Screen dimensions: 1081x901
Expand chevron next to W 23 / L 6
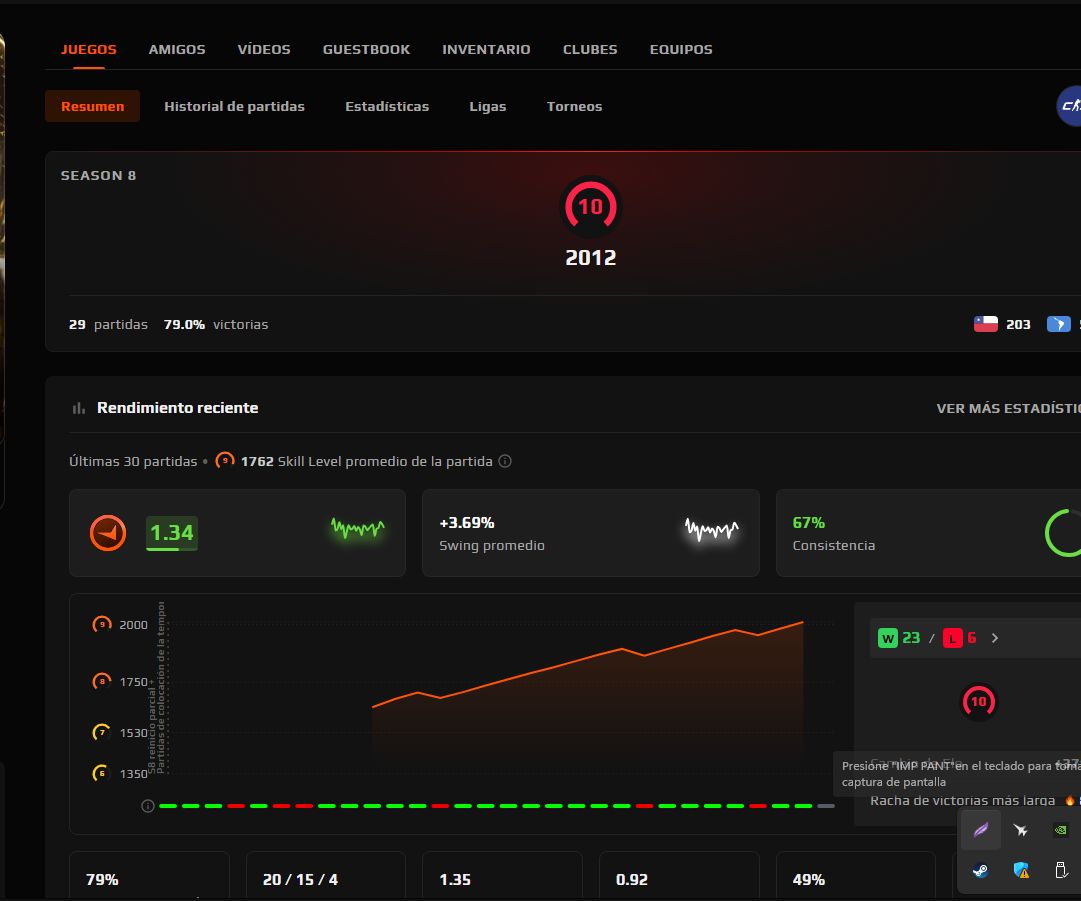pos(995,638)
